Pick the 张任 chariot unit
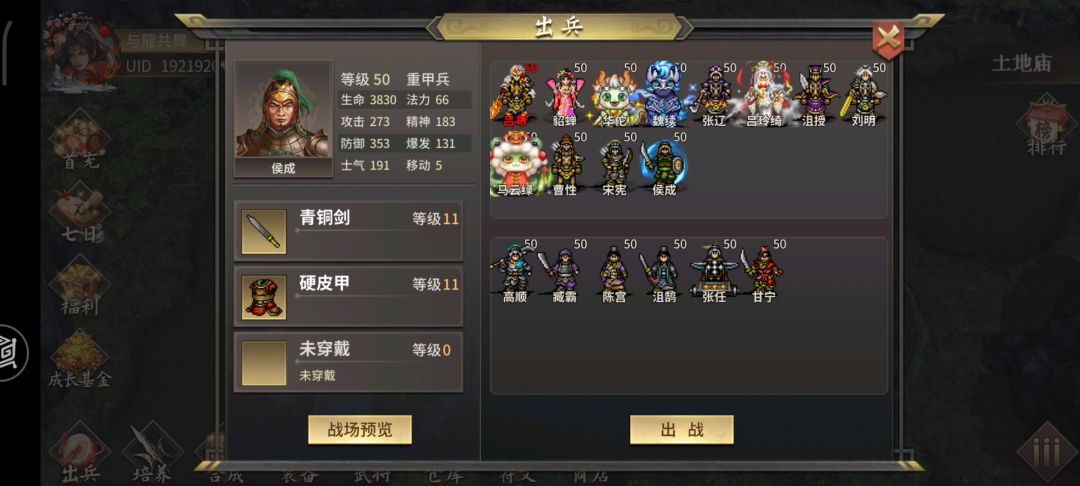Image resolution: width=1080 pixels, height=486 pixels. coord(714,271)
